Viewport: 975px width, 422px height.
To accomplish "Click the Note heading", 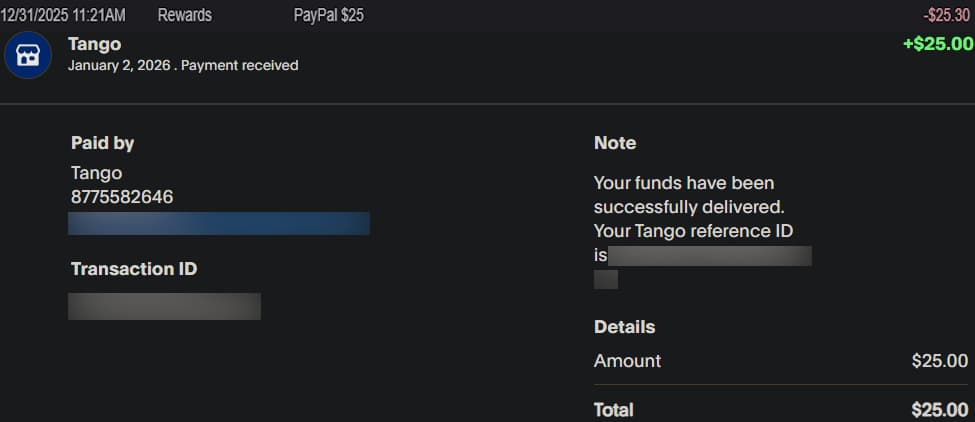I will [615, 143].
